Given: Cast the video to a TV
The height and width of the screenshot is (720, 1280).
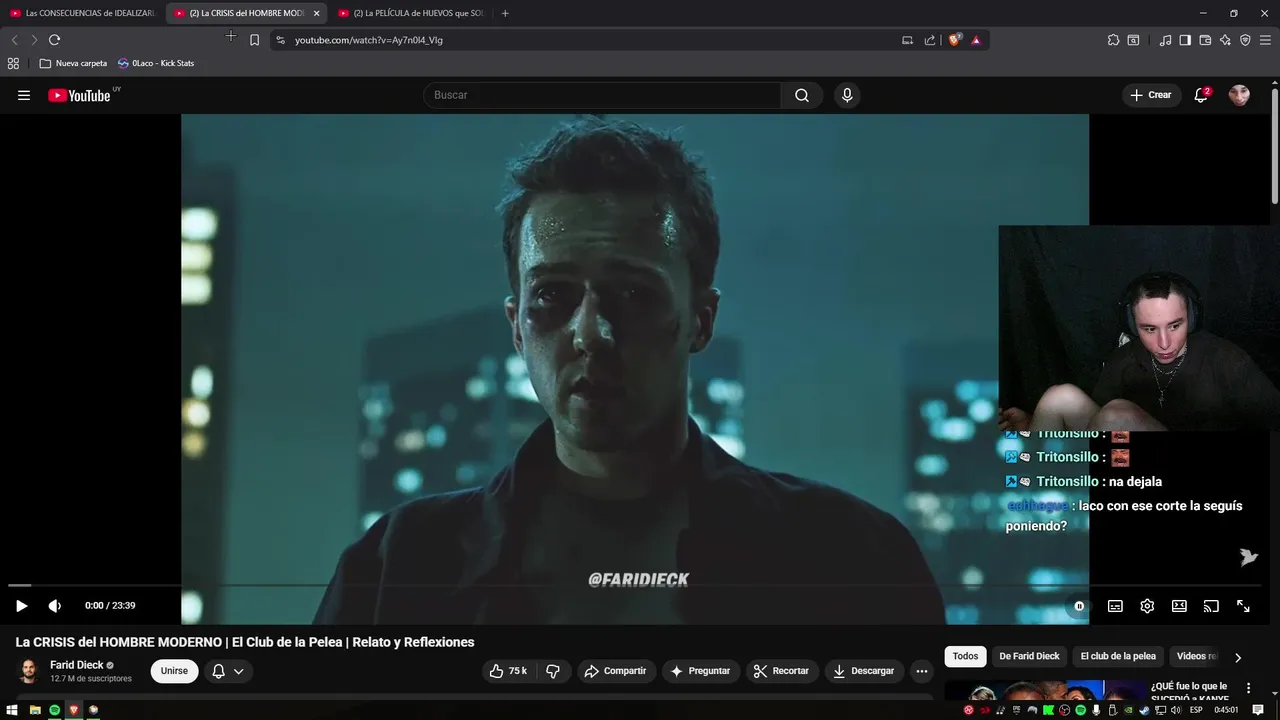Looking at the screenshot, I should pyautogui.click(x=1211, y=605).
